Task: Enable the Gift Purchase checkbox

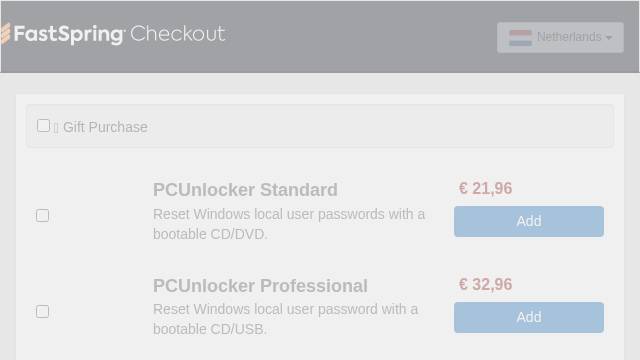Action: [43, 126]
